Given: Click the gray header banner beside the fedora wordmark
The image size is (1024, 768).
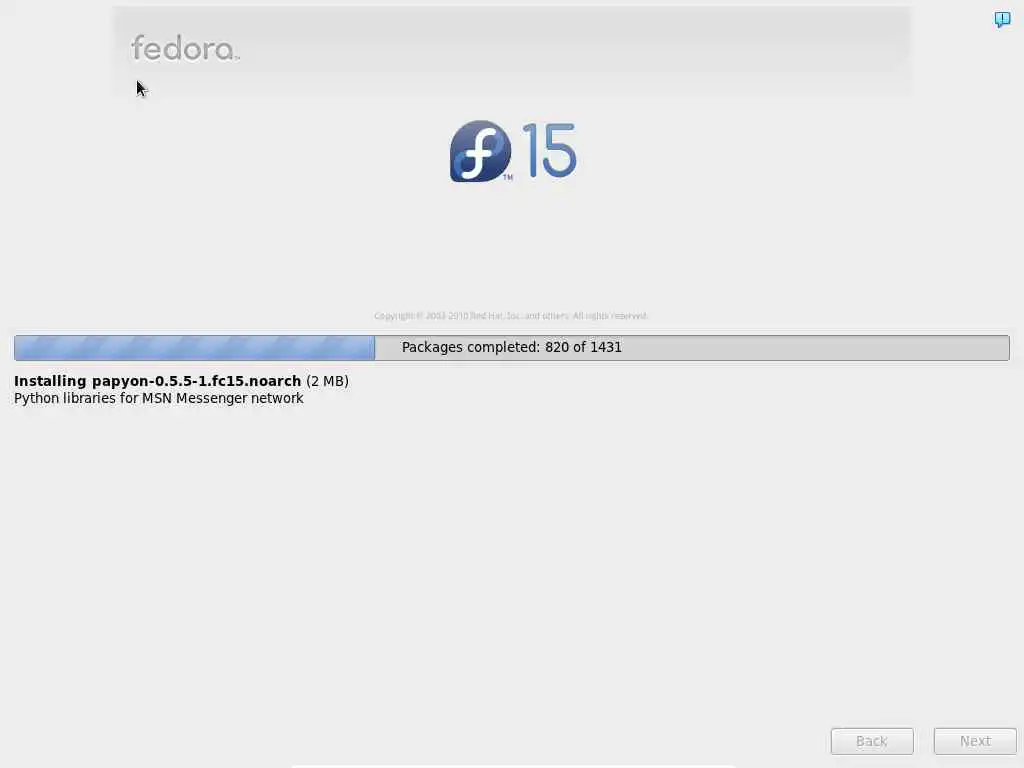Looking at the screenshot, I should pos(575,51).
